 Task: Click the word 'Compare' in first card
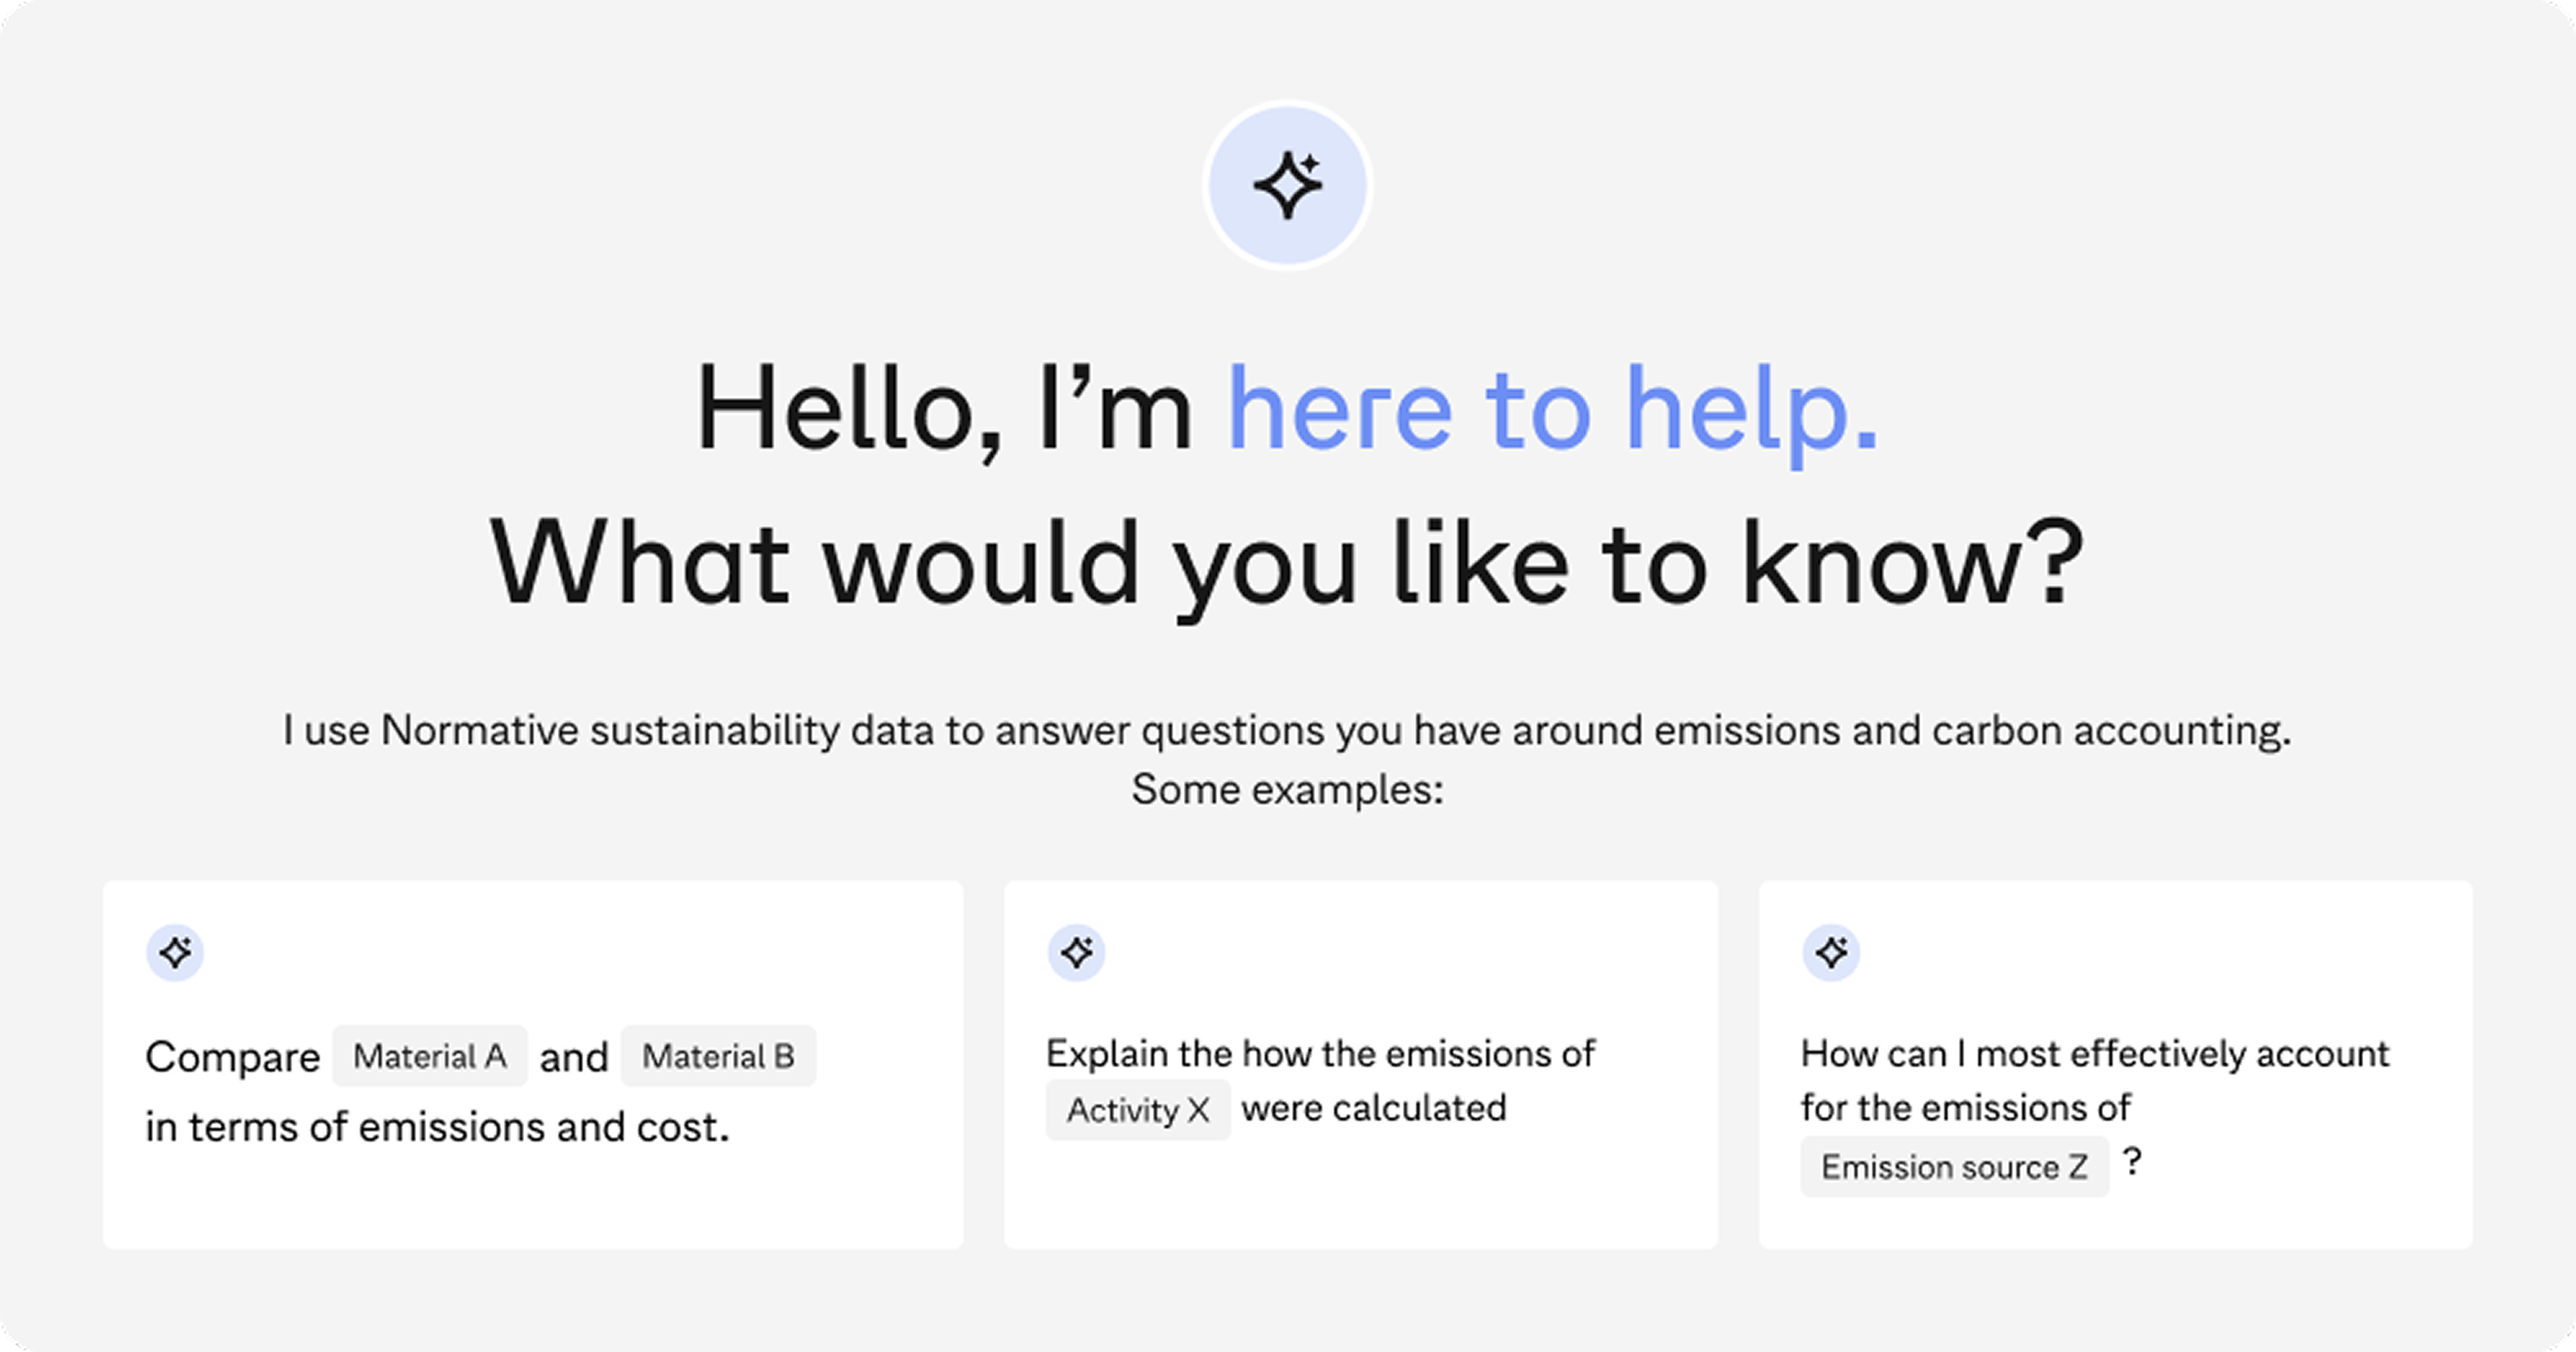tap(232, 1057)
